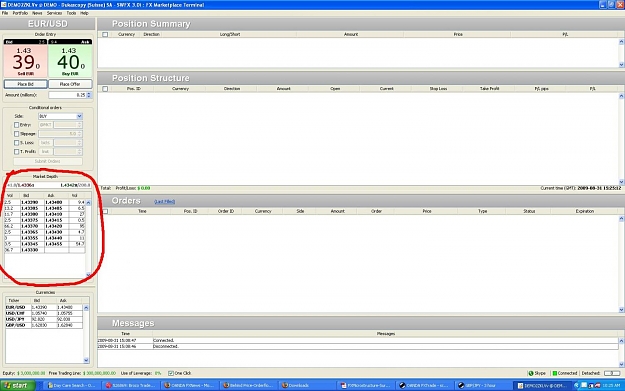The height and width of the screenshot is (391, 625).
Task: Click the red Sell EUR price tile
Action: coord(26,61)
